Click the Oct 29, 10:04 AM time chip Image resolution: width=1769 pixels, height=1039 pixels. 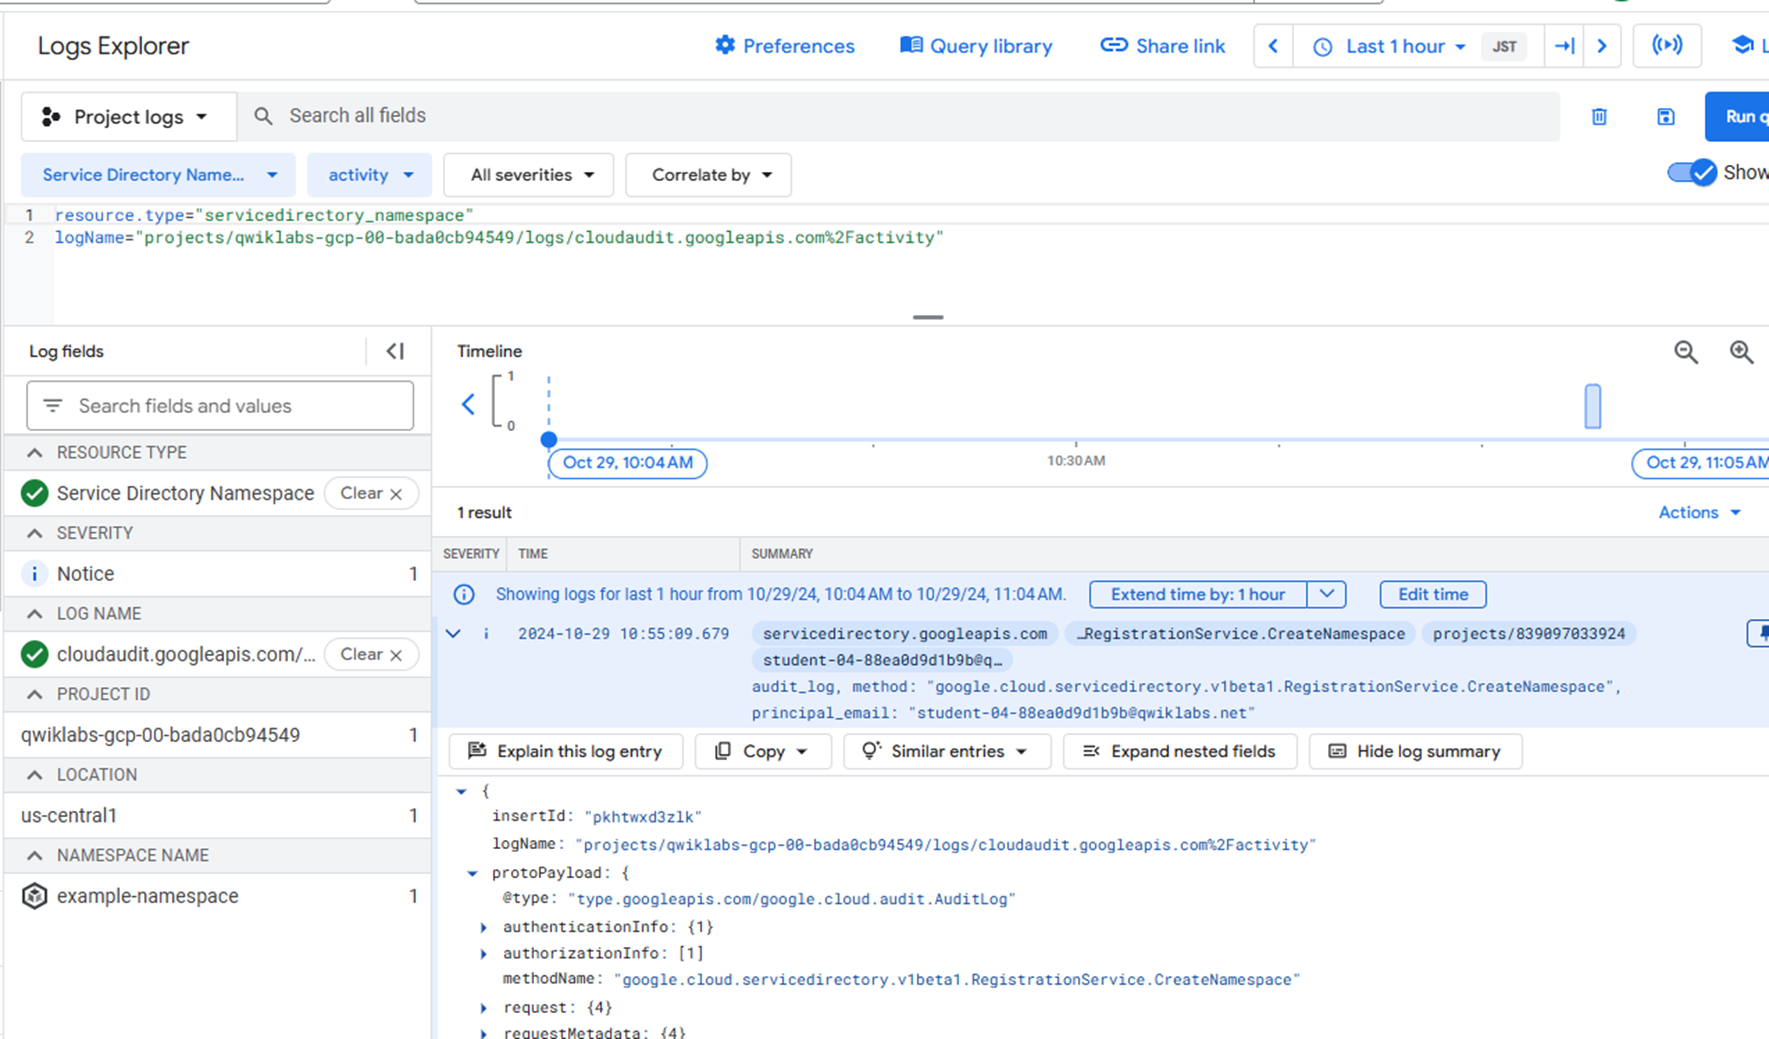(x=628, y=463)
